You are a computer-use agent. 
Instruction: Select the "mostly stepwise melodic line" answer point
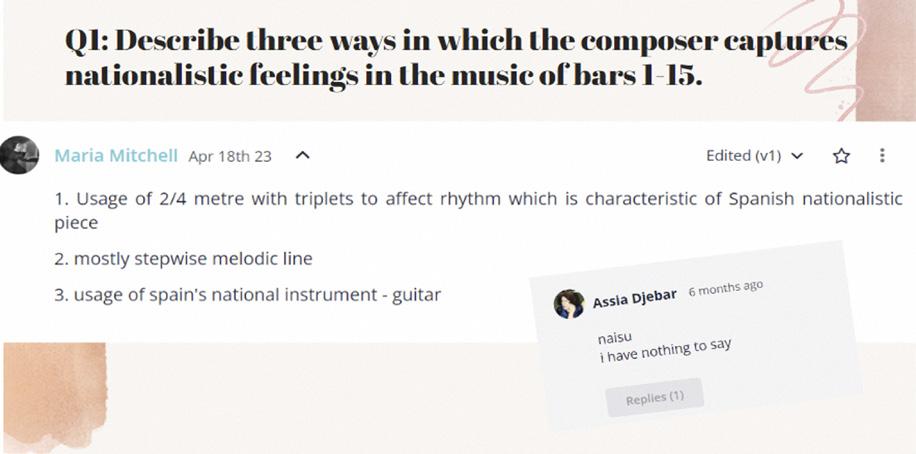click(x=183, y=258)
